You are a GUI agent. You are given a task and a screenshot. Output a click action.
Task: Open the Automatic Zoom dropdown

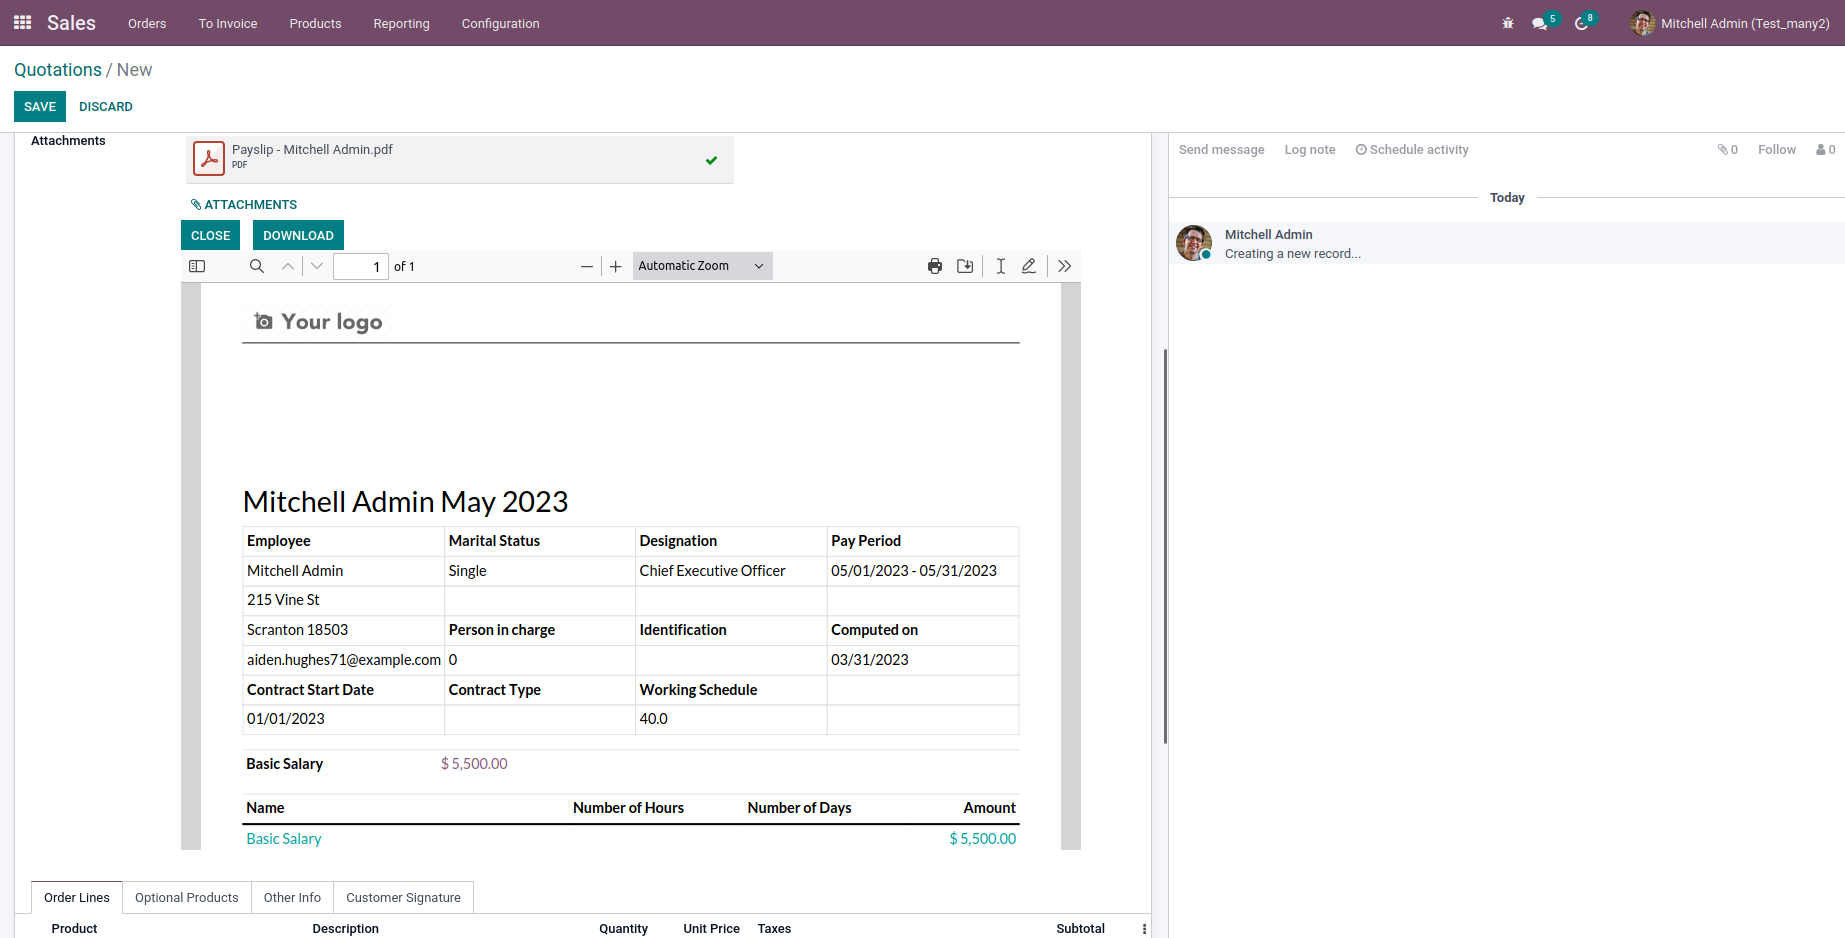[x=702, y=266]
